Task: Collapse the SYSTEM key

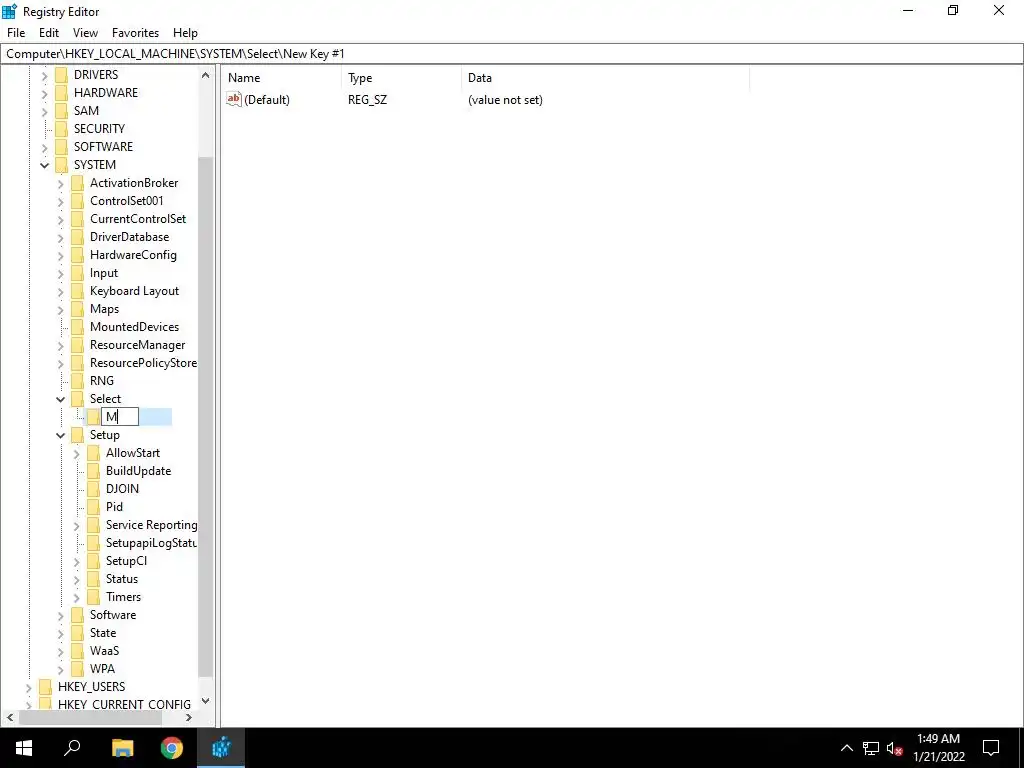Action: [x=44, y=165]
